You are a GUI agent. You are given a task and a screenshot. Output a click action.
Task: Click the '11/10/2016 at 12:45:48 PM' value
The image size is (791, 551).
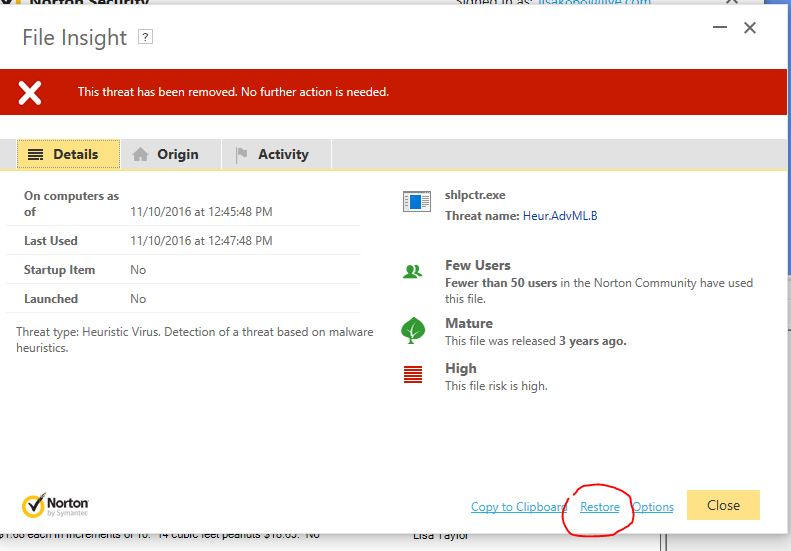pos(201,212)
